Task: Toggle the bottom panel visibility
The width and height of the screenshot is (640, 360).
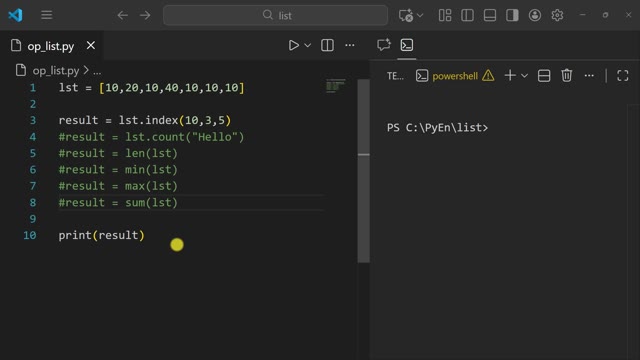Action: (x=490, y=16)
